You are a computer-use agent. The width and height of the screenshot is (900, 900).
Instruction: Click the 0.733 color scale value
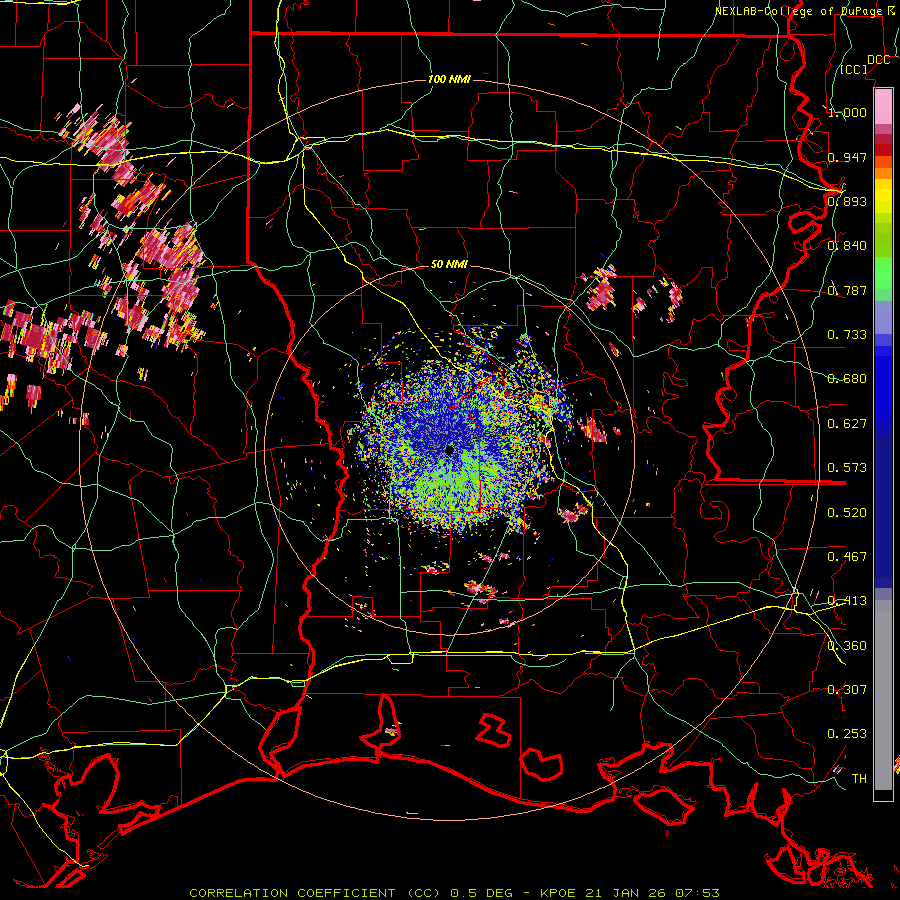click(x=847, y=334)
